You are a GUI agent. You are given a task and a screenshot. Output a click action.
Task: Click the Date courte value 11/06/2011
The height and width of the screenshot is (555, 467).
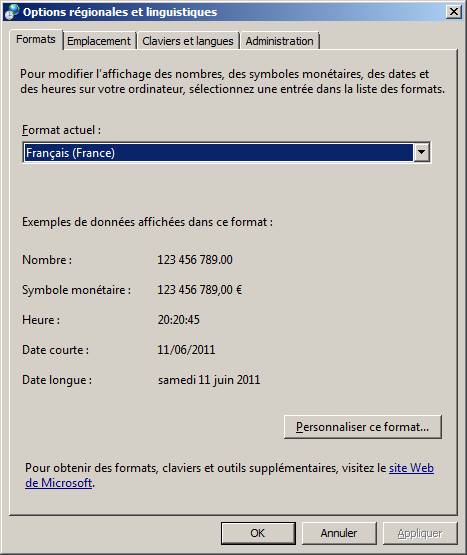(x=186, y=350)
